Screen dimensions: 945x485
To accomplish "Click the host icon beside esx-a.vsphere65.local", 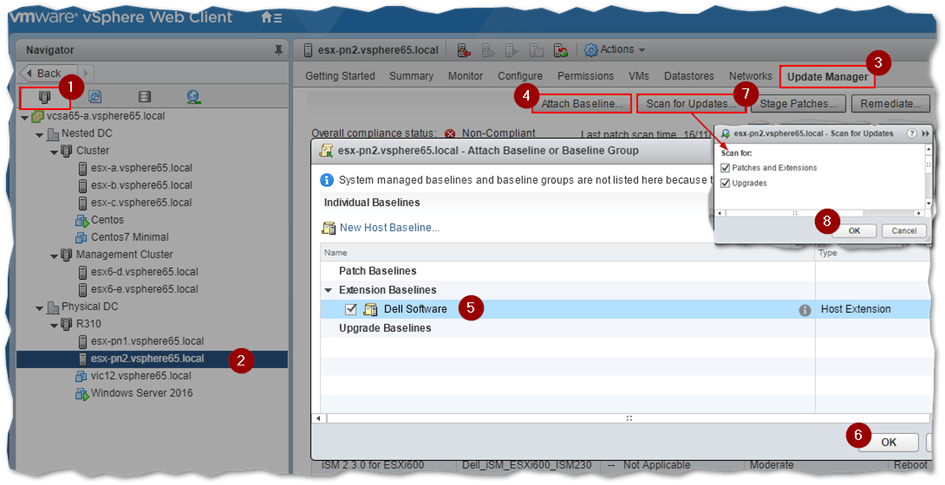I will [83, 169].
